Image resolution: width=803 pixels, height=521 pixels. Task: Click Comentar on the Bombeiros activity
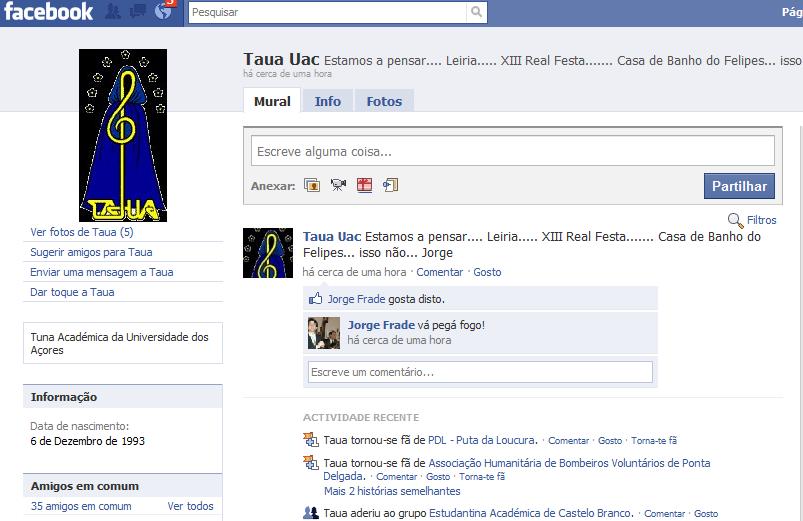[396, 476]
